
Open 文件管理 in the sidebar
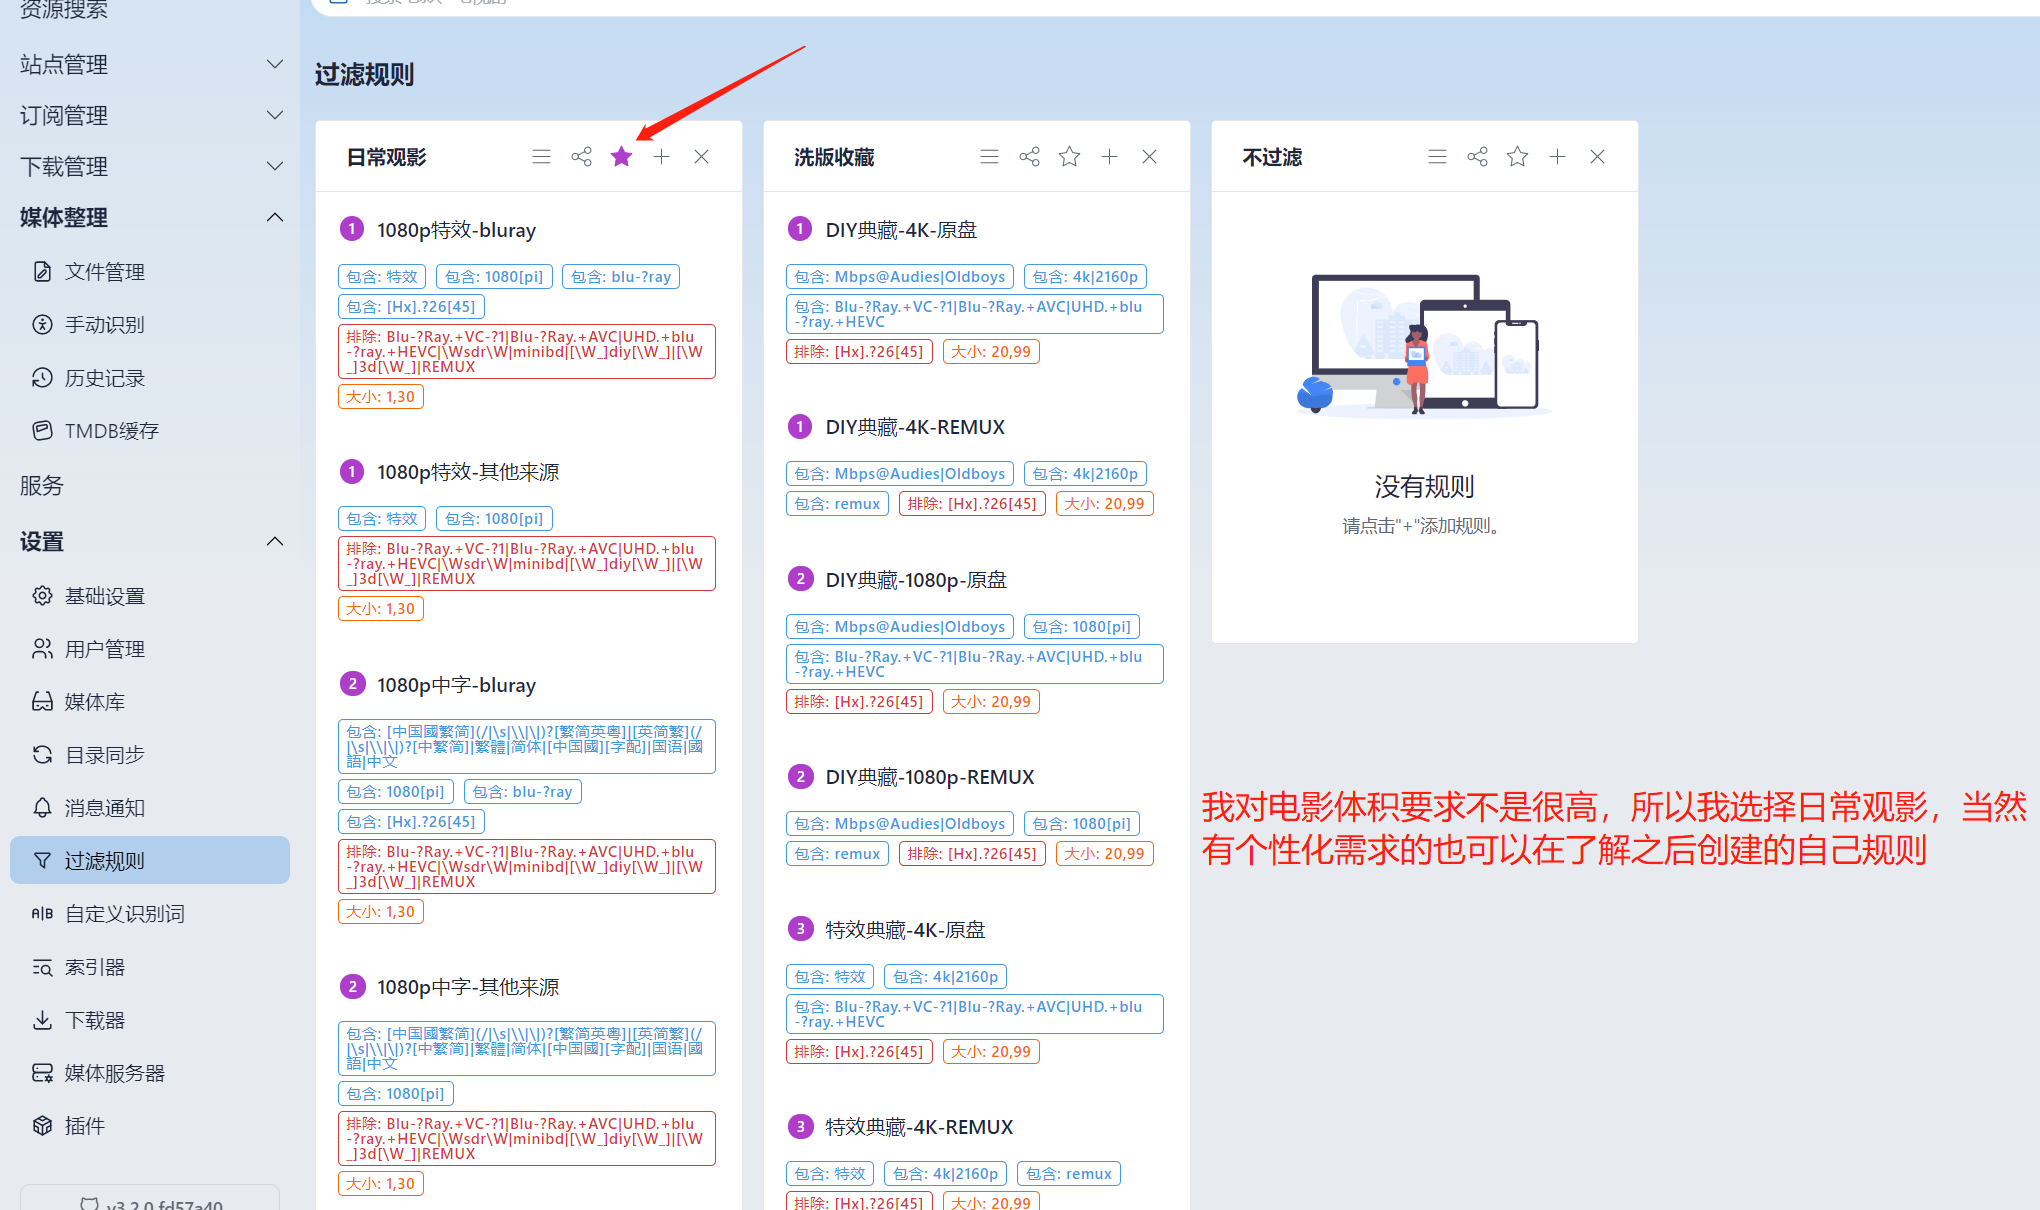150,272
